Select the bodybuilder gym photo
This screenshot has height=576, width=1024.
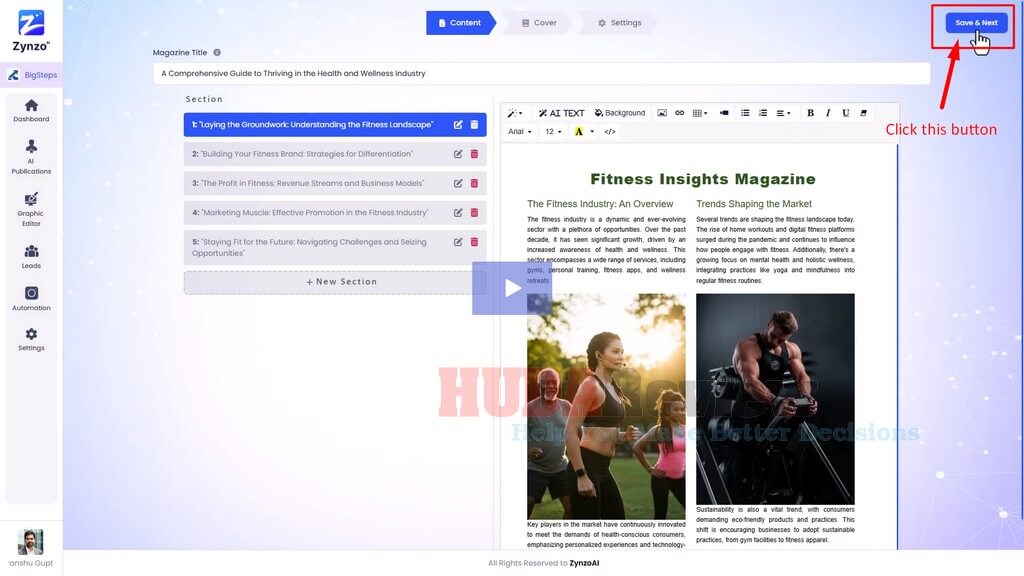pyautogui.click(x=775, y=398)
